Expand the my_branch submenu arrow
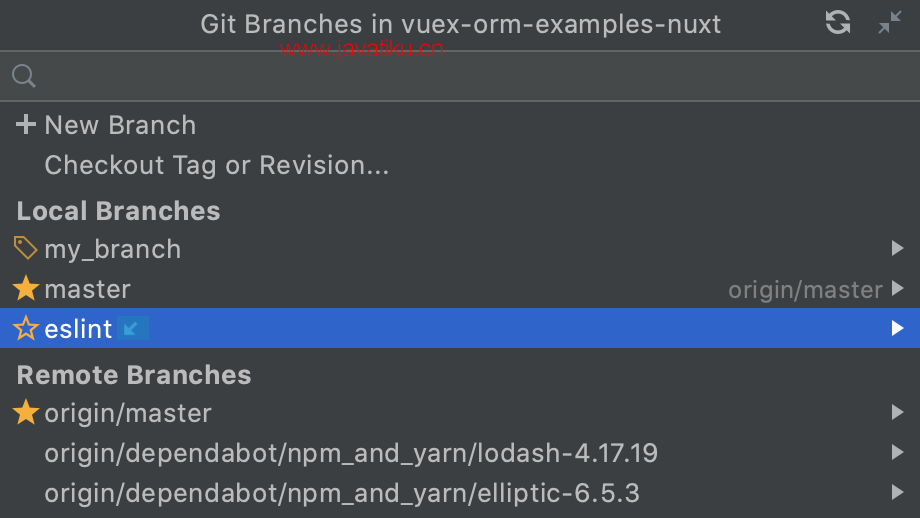920x518 pixels. point(897,248)
